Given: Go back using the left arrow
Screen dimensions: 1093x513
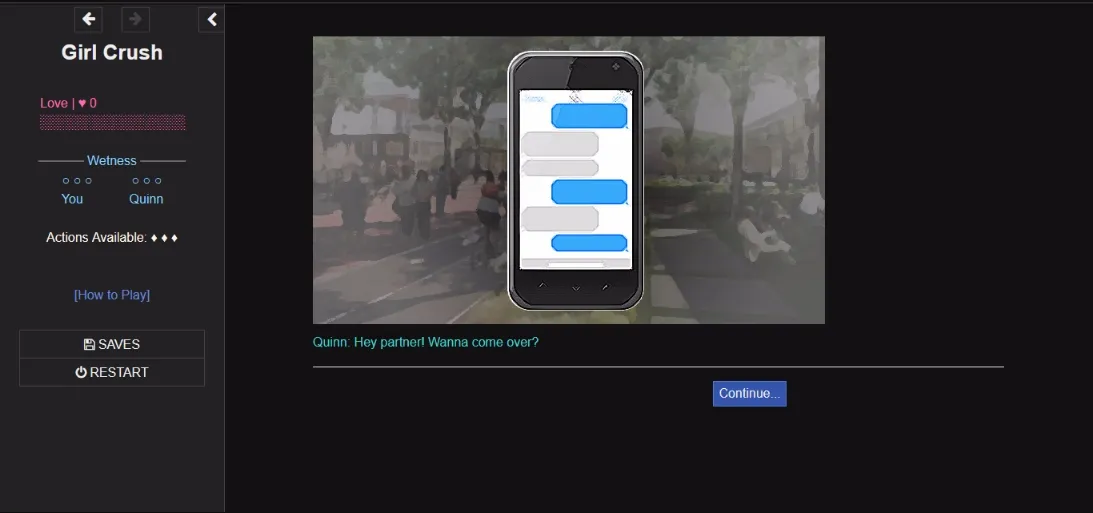Looking at the screenshot, I should point(89,19).
